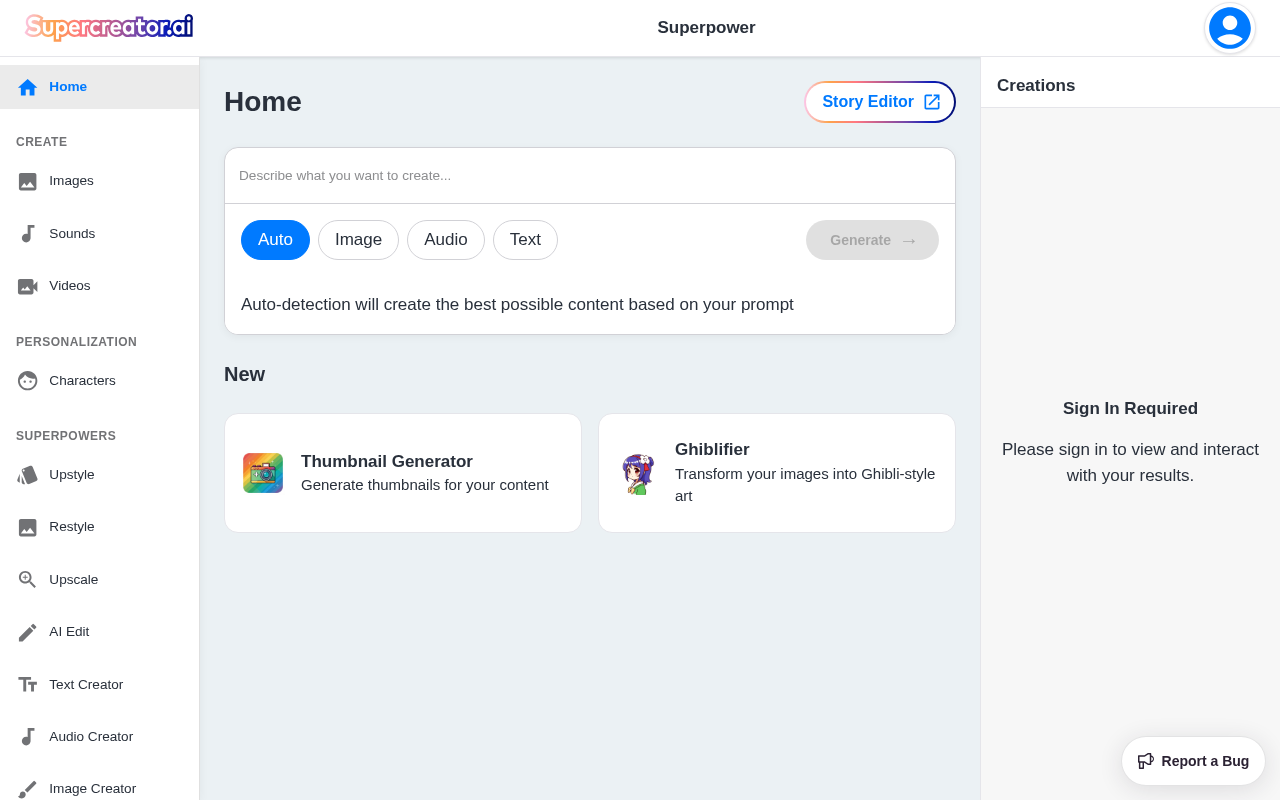1280x800 pixels.
Task: Choose the Text output mode
Action: pyautogui.click(x=525, y=240)
